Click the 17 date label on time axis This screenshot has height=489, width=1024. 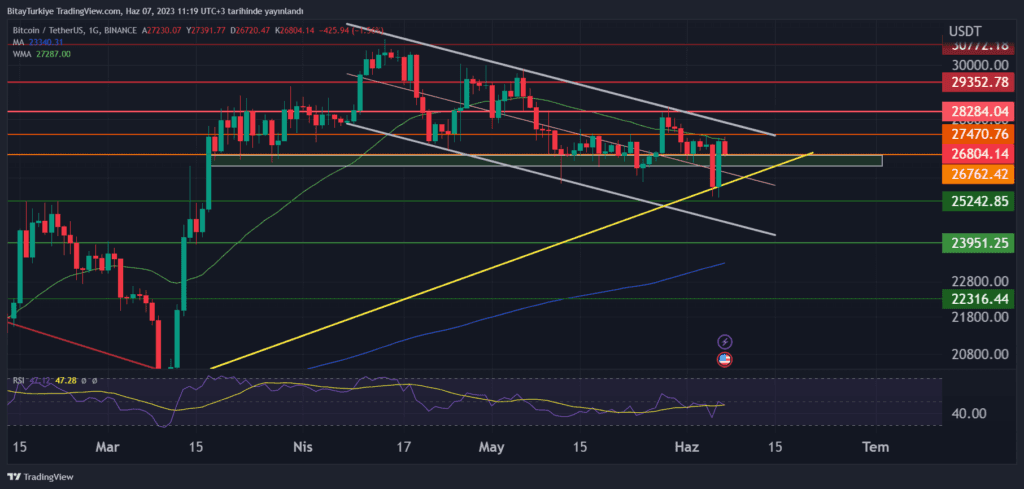tap(404, 447)
